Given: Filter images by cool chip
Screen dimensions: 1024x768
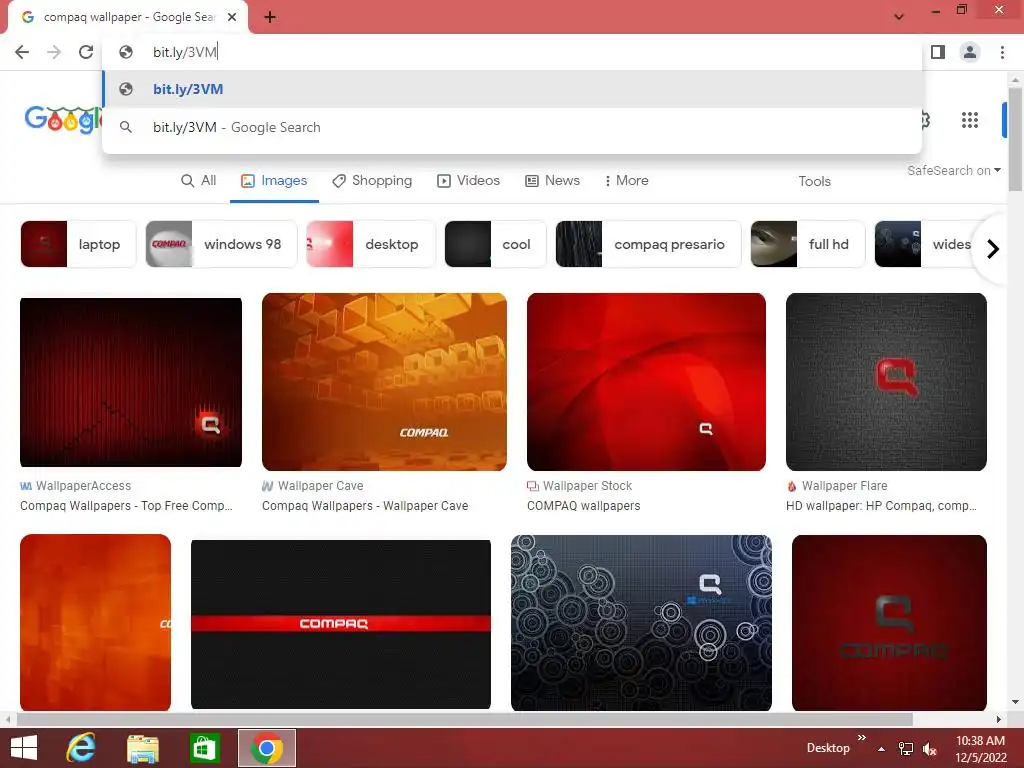Looking at the screenshot, I should (x=495, y=244).
